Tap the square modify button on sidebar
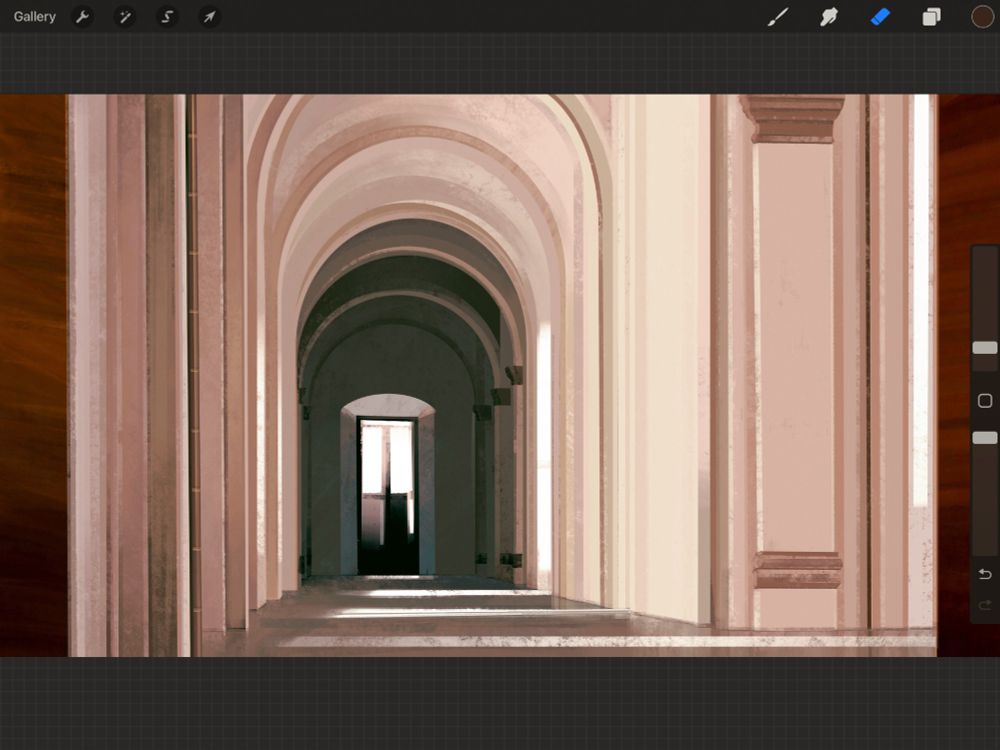1000x750 pixels. tap(985, 401)
